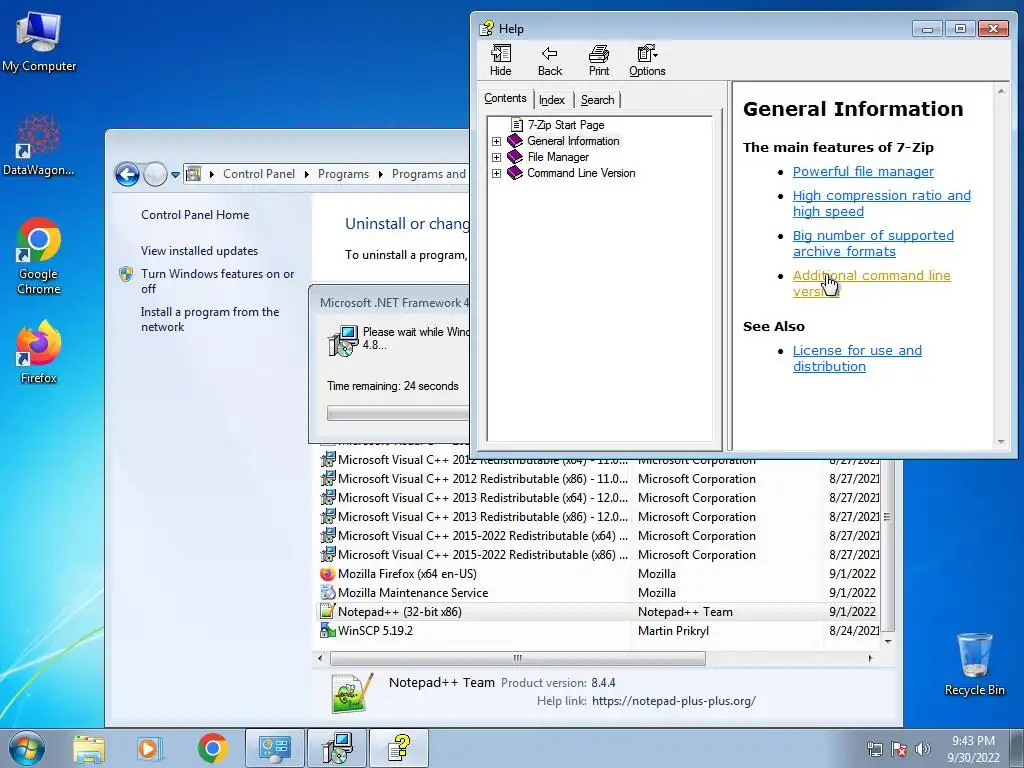Click the Control Panel back arrow button

click(127, 174)
